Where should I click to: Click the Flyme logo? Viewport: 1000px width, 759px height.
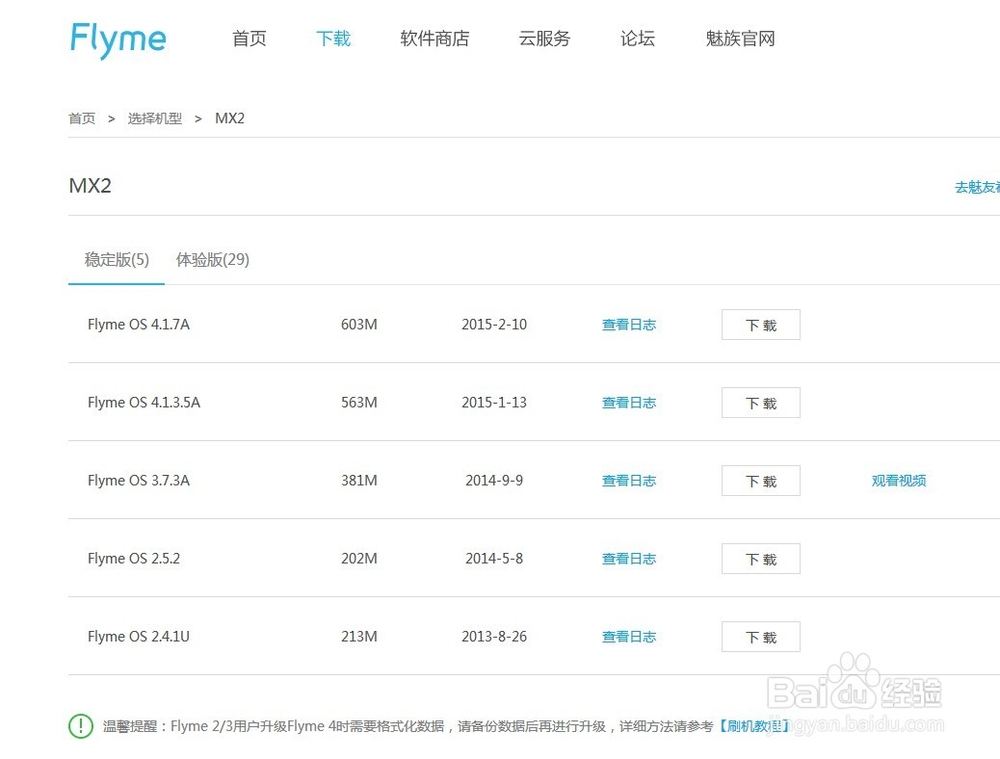tap(117, 38)
